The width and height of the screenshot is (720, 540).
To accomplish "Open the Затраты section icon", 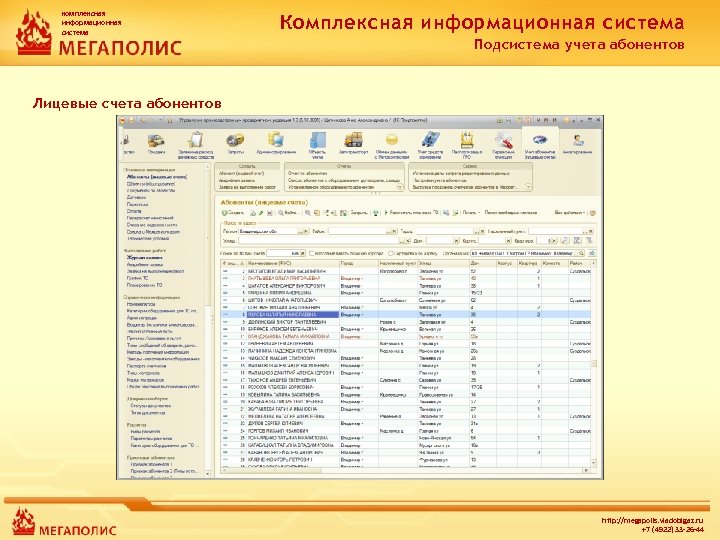I will pyautogui.click(x=235, y=140).
